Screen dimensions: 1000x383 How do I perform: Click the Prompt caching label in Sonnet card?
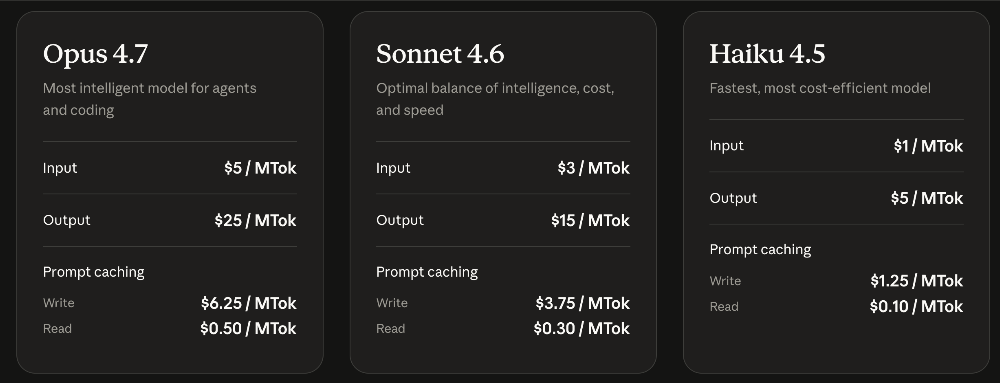coord(427,272)
